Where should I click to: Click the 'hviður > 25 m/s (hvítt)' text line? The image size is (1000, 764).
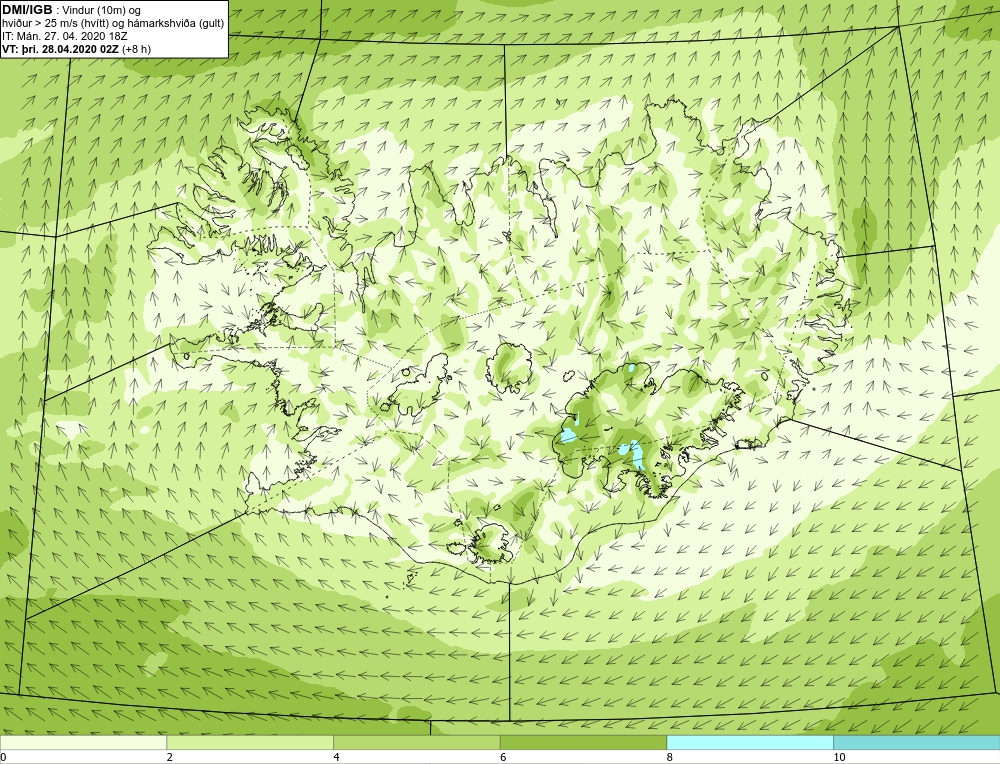click(114, 24)
